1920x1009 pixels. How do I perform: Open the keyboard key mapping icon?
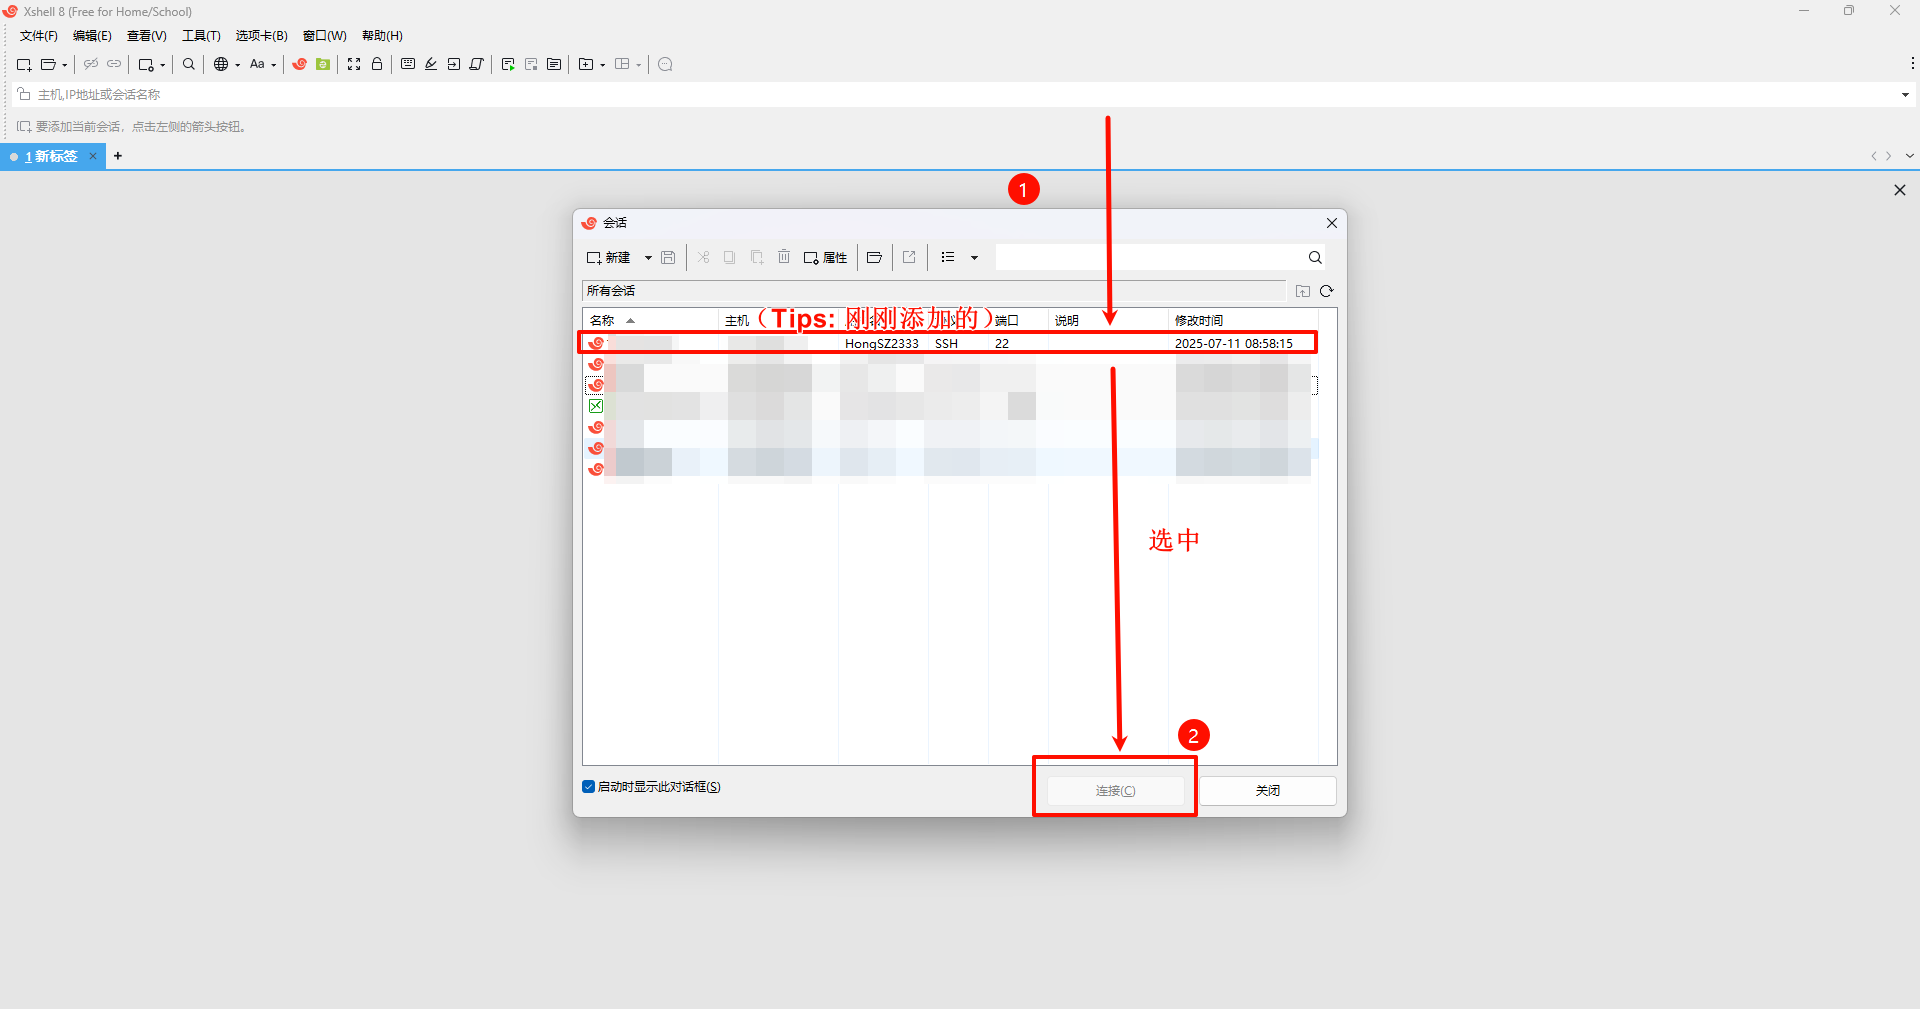pos(408,64)
